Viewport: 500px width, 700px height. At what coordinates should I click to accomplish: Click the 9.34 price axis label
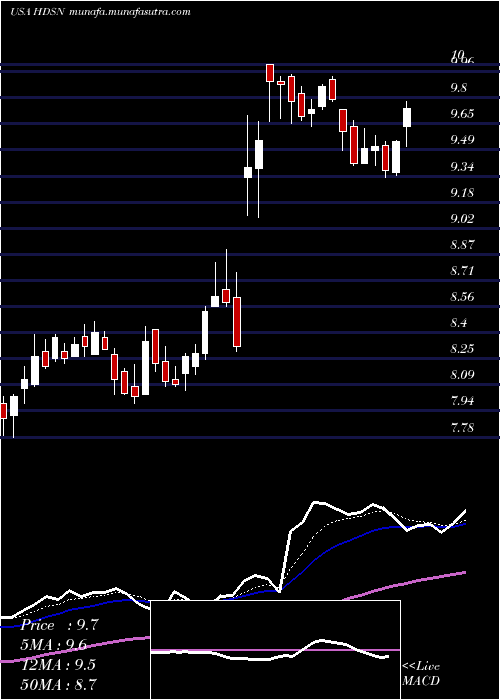(462, 167)
